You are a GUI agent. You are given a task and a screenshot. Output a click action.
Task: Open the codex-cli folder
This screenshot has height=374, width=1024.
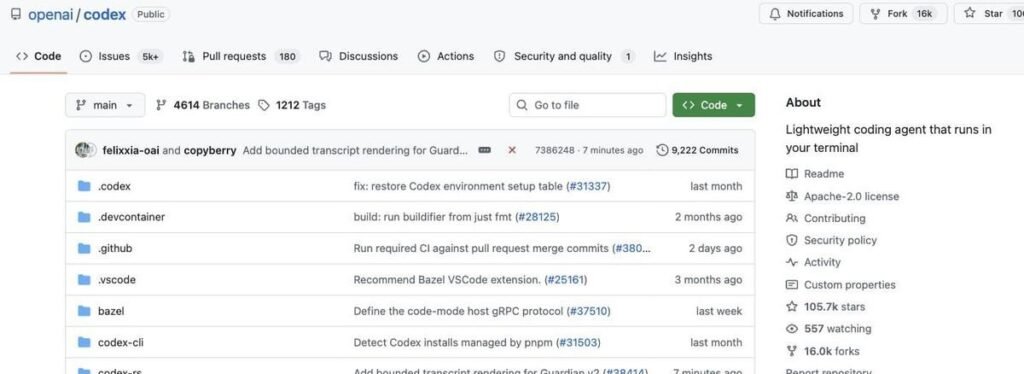pyautogui.click(x=121, y=342)
